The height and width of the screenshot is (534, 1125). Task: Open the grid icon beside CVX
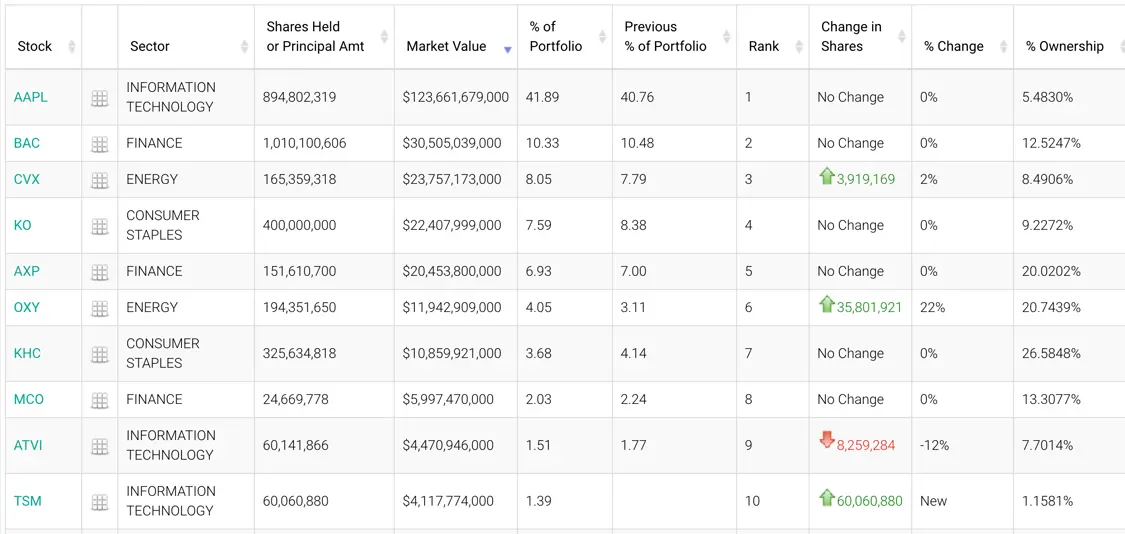(100, 180)
